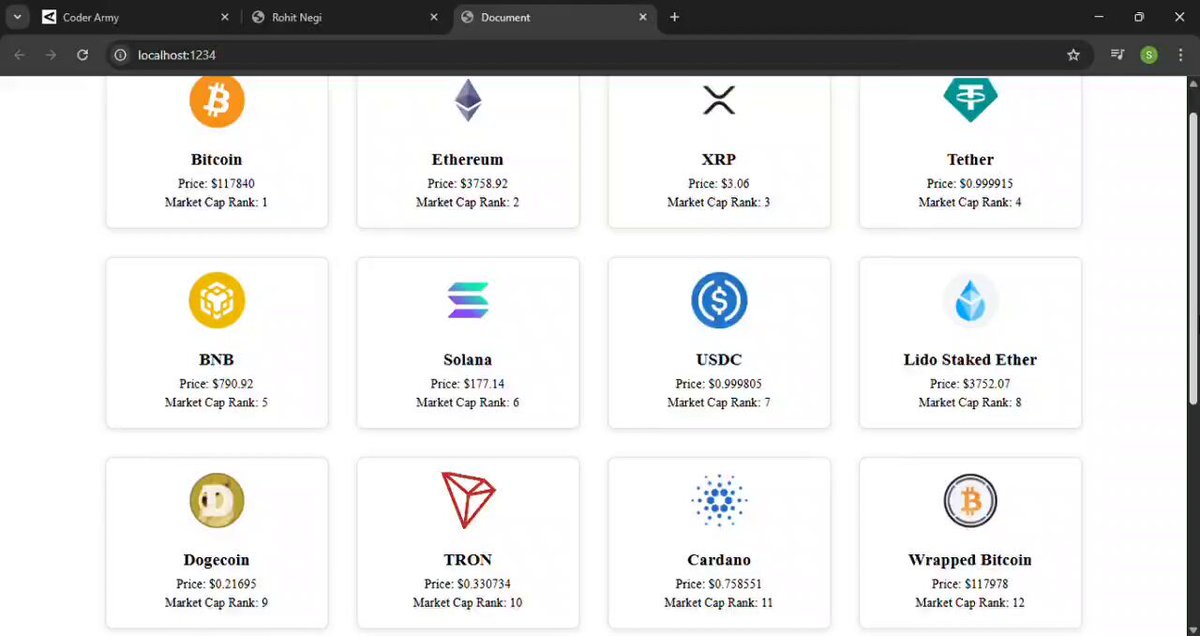Click the TRON name heading

click(468, 560)
